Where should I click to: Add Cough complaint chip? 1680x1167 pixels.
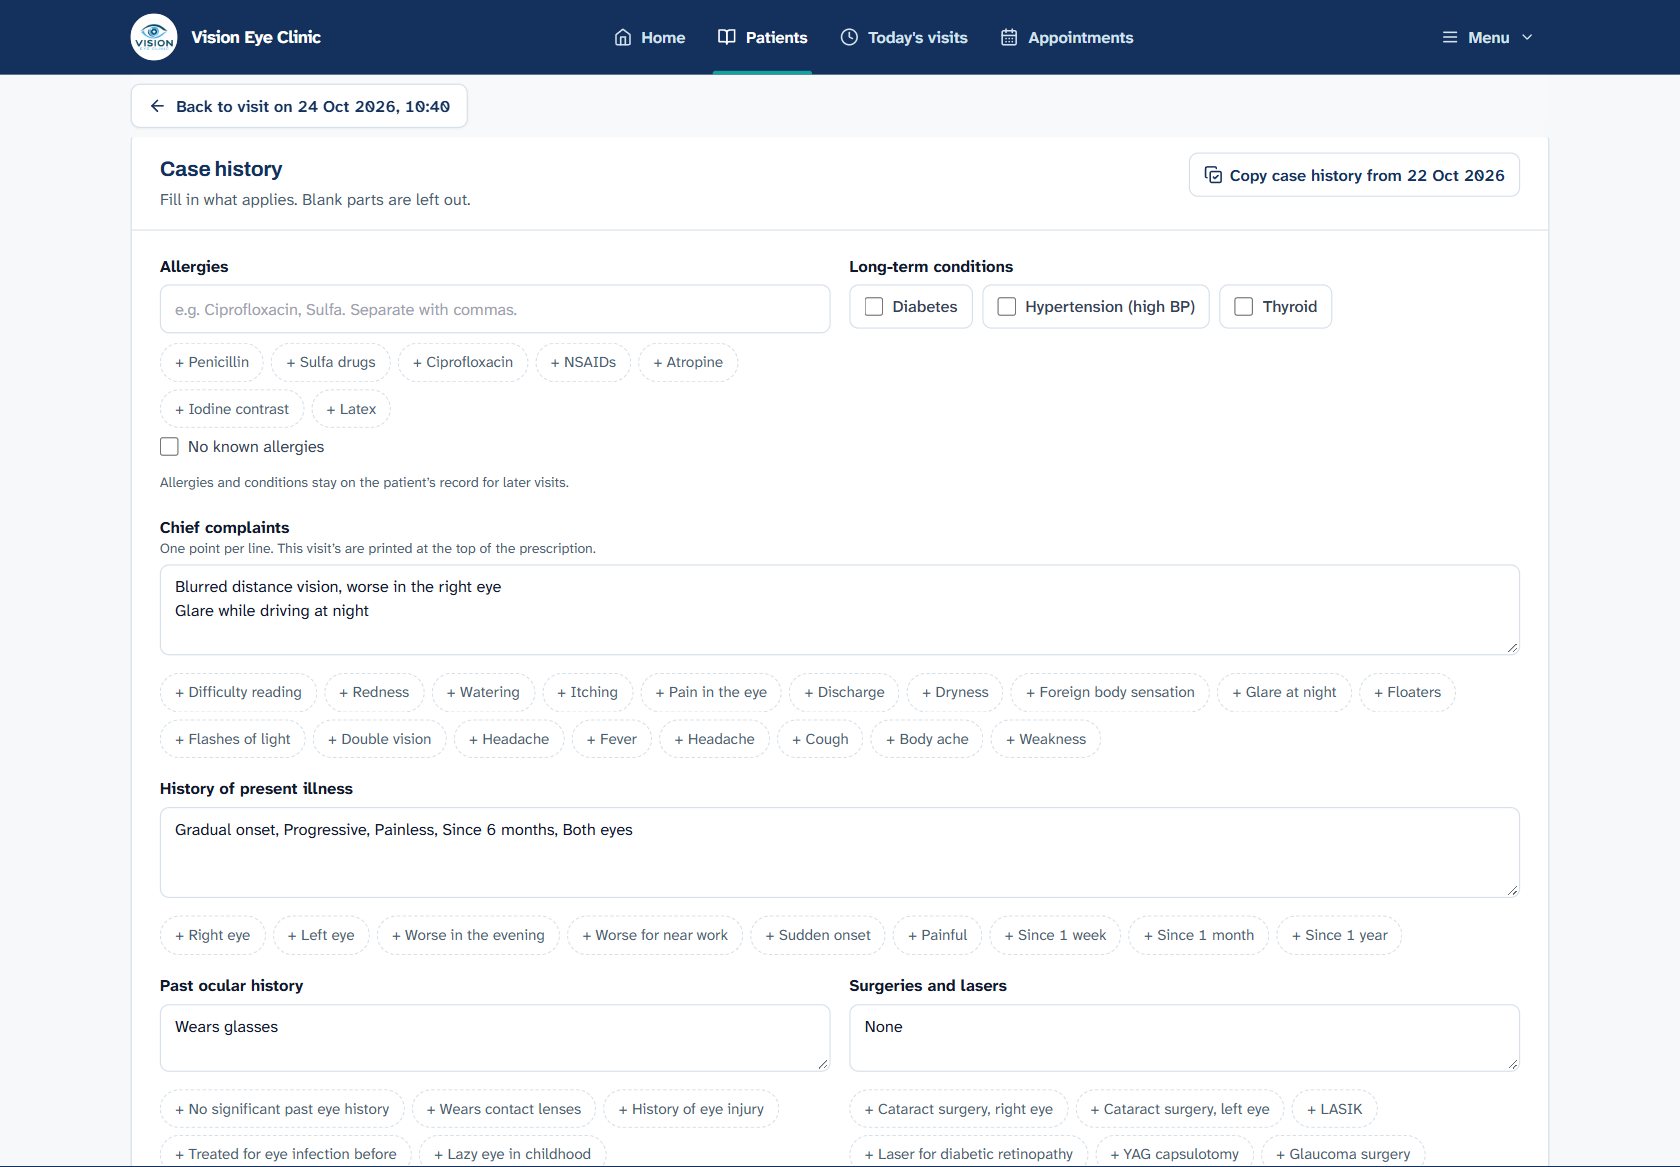(820, 739)
